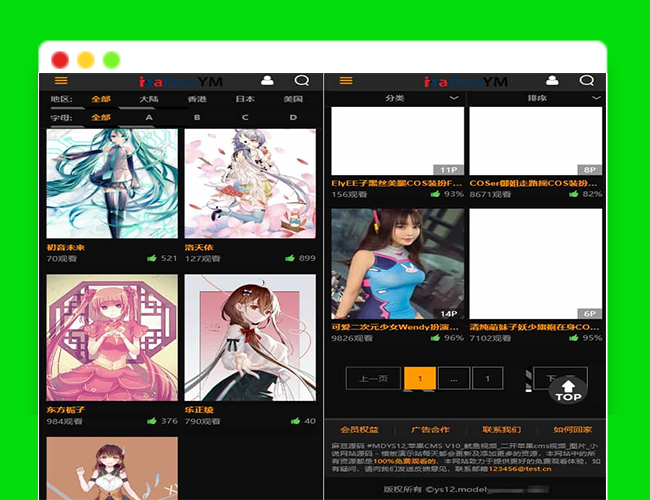The image size is (650, 500).
Task: Click the ellipsis page button
Action: click(x=454, y=378)
